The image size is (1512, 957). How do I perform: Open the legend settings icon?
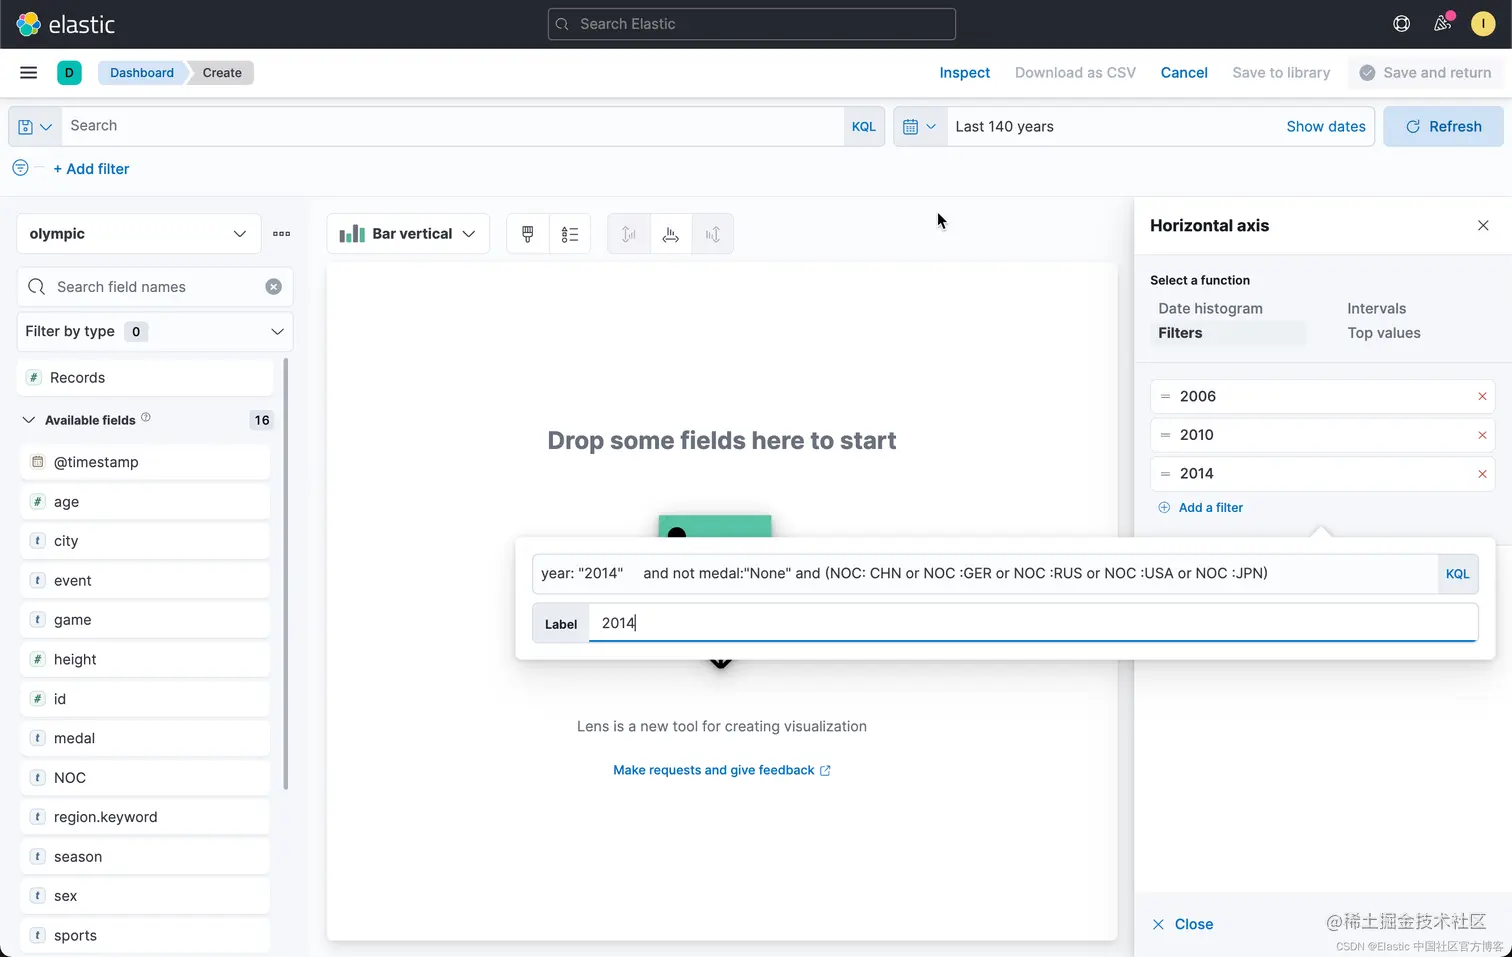(x=570, y=234)
